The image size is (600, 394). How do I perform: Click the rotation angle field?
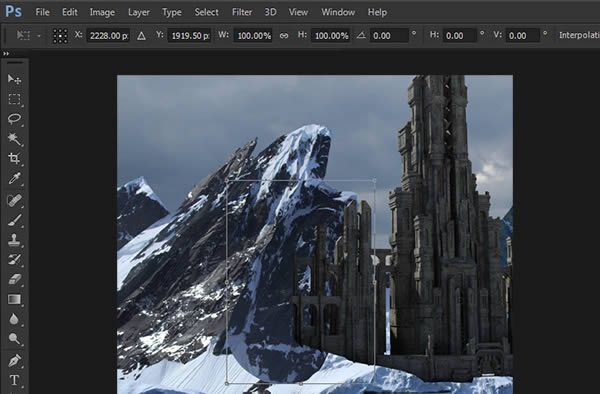point(389,36)
